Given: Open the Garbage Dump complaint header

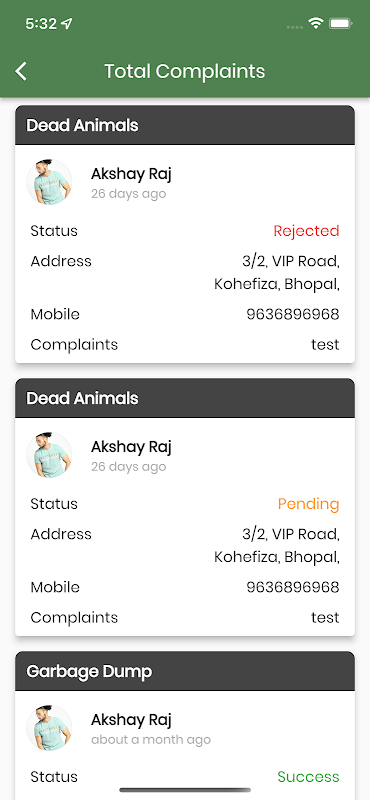Looking at the screenshot, I should (x=185, y=671).
